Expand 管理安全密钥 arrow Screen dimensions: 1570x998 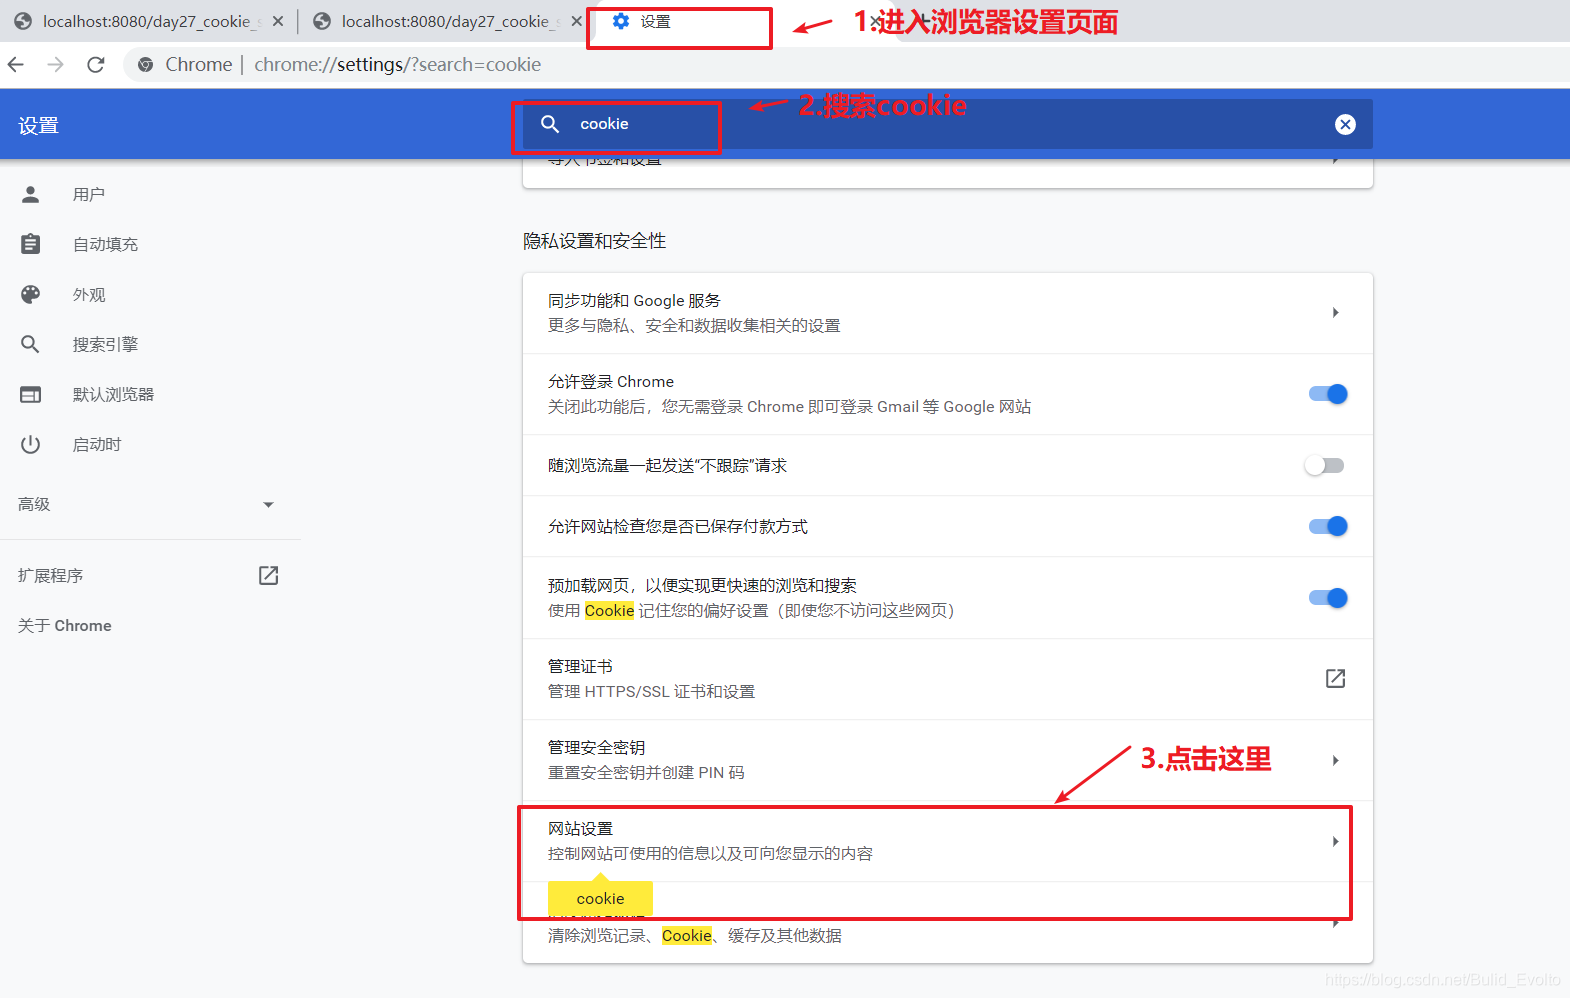1335,760
